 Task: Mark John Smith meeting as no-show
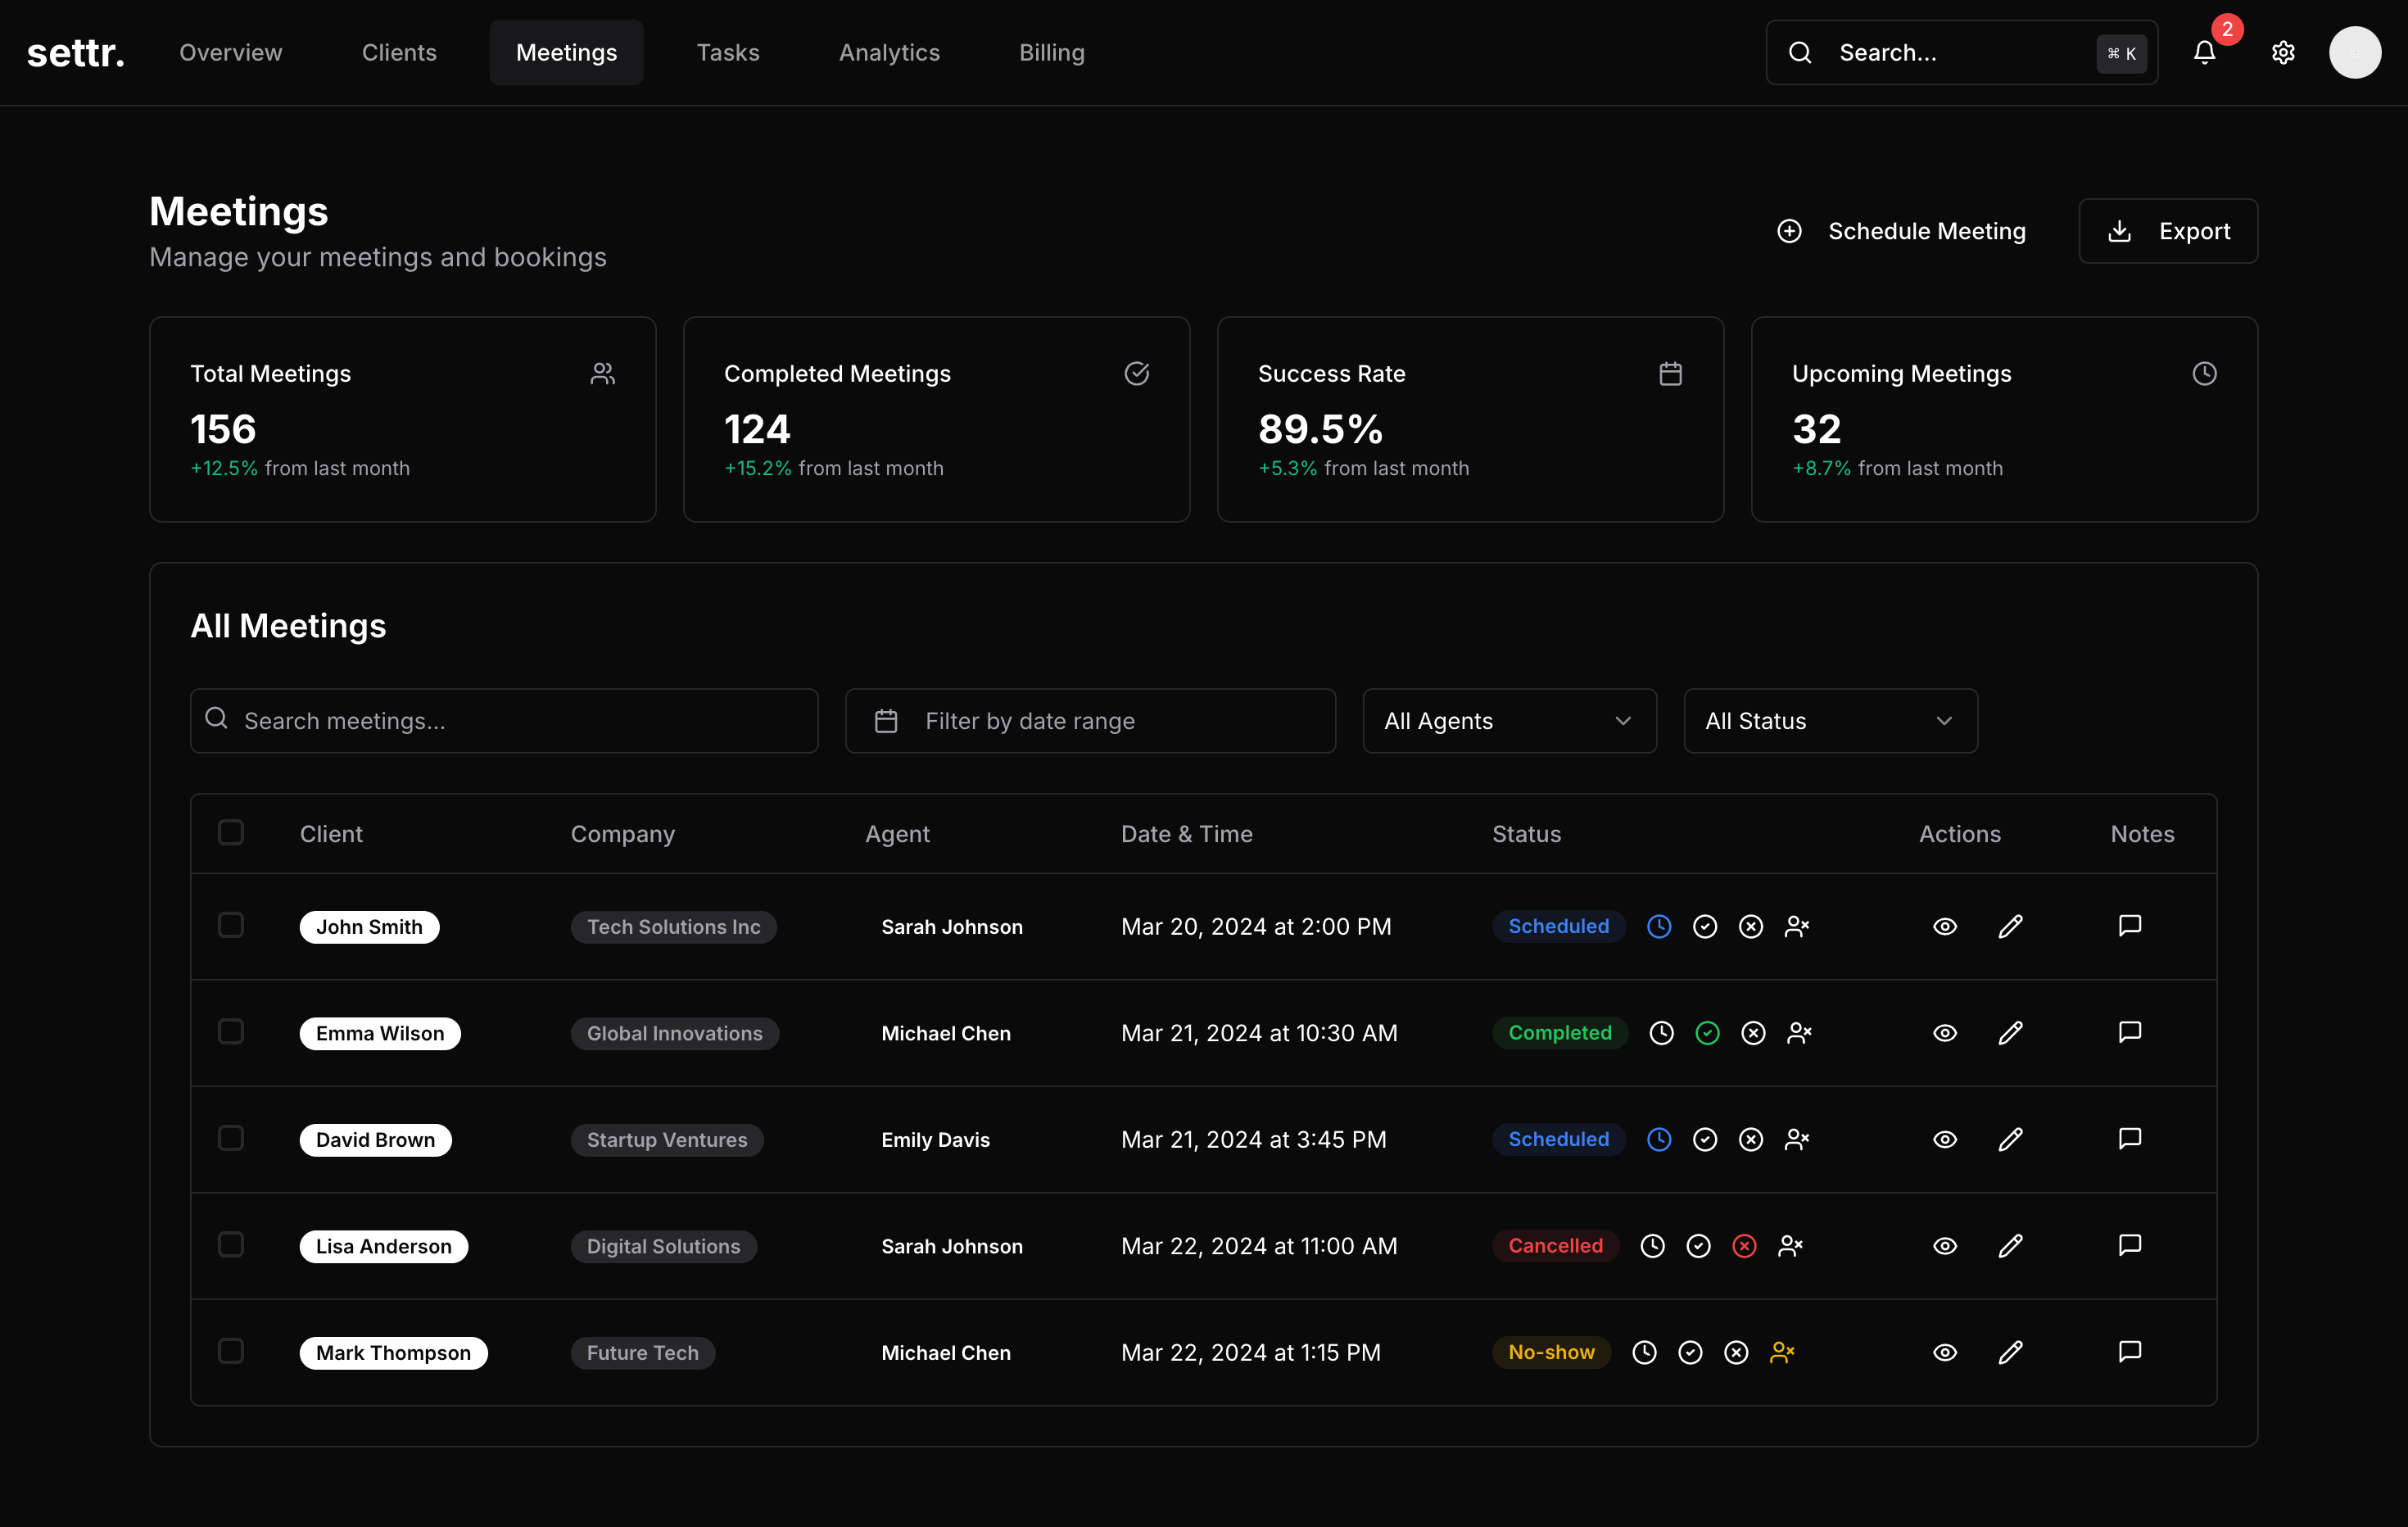(x=1797, y=927)
